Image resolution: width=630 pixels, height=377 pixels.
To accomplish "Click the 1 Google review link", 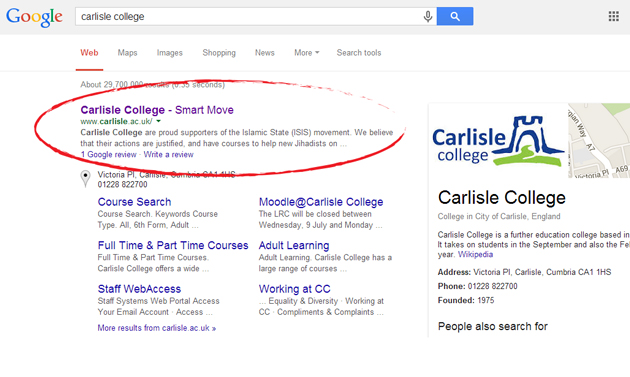I will [x=108, y=154].
